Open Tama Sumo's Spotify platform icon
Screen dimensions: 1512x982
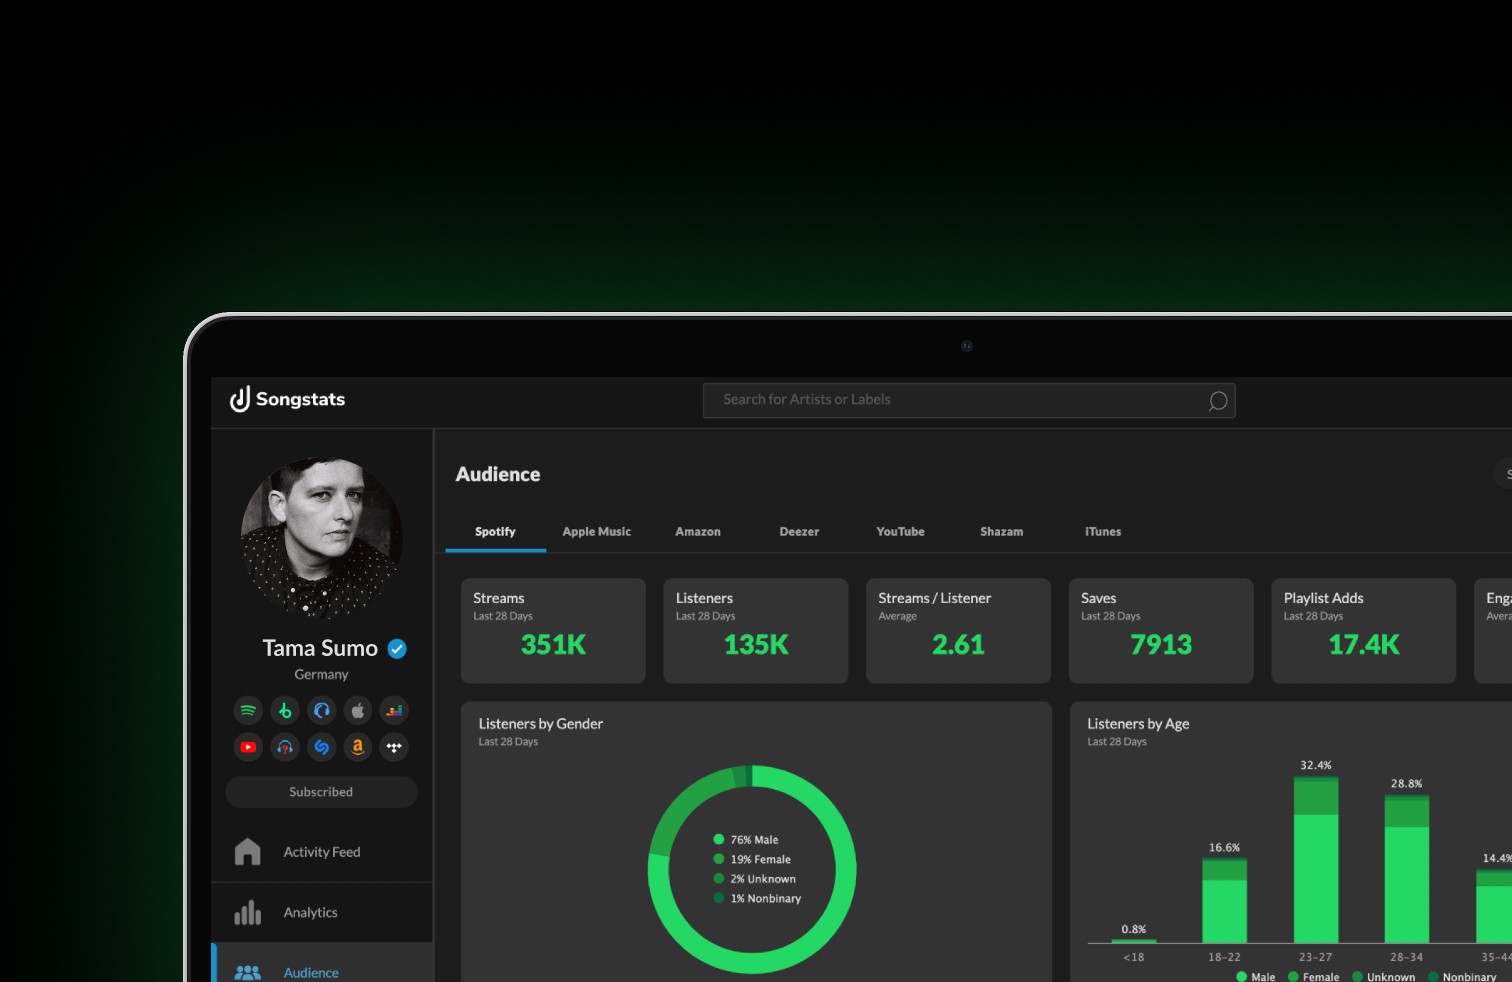[248, 711]
